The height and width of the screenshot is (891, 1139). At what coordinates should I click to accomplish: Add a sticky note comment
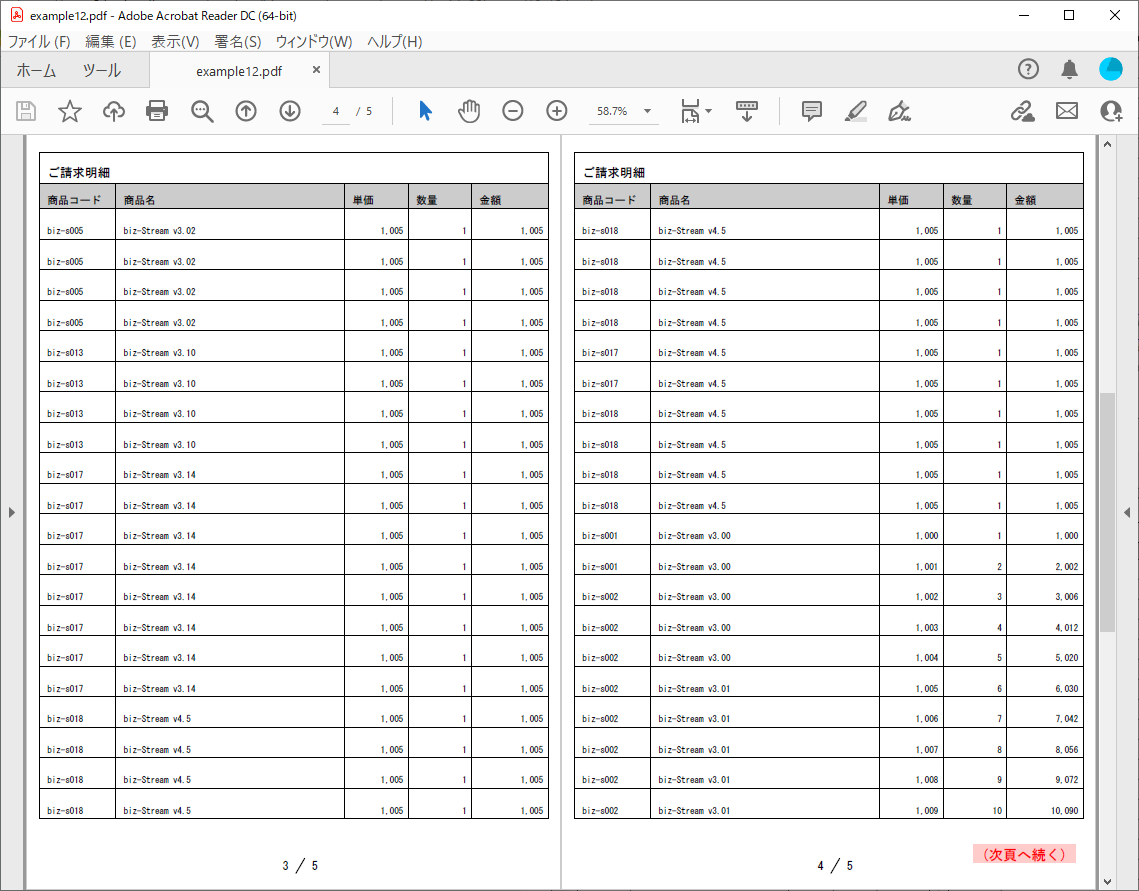[x=811, y=111]
